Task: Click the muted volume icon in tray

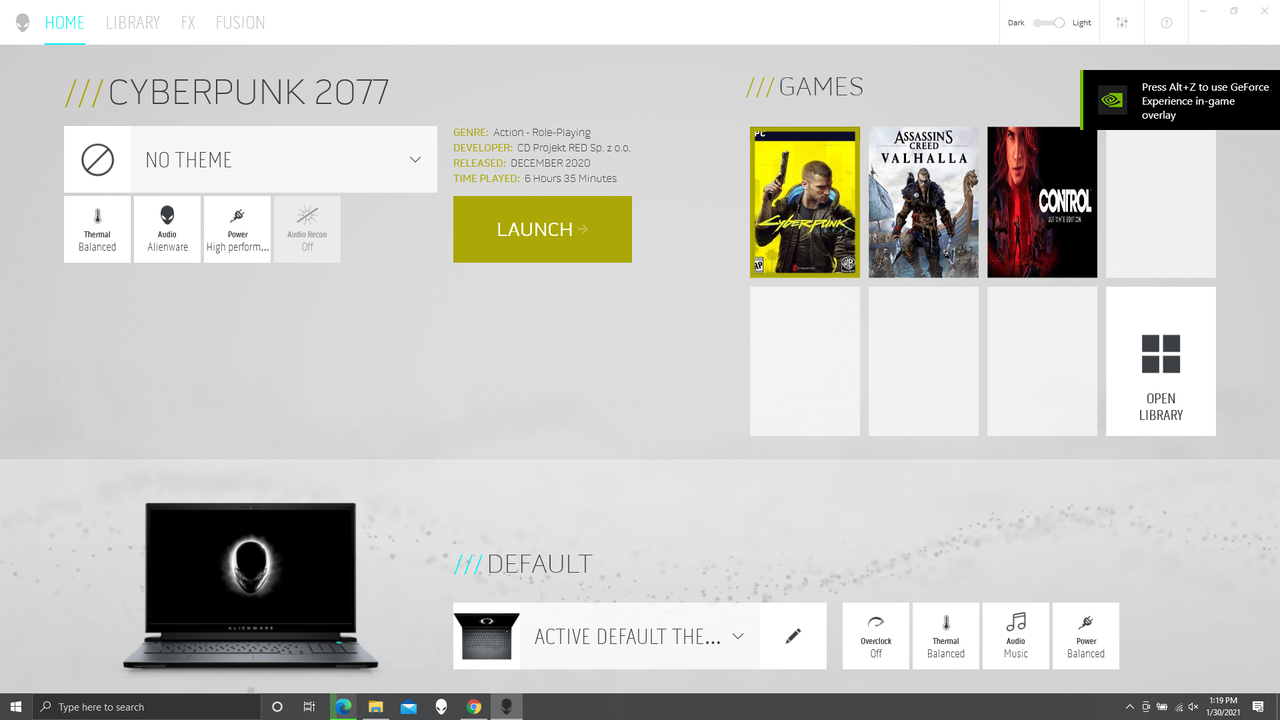Action: click(1193, 707)
